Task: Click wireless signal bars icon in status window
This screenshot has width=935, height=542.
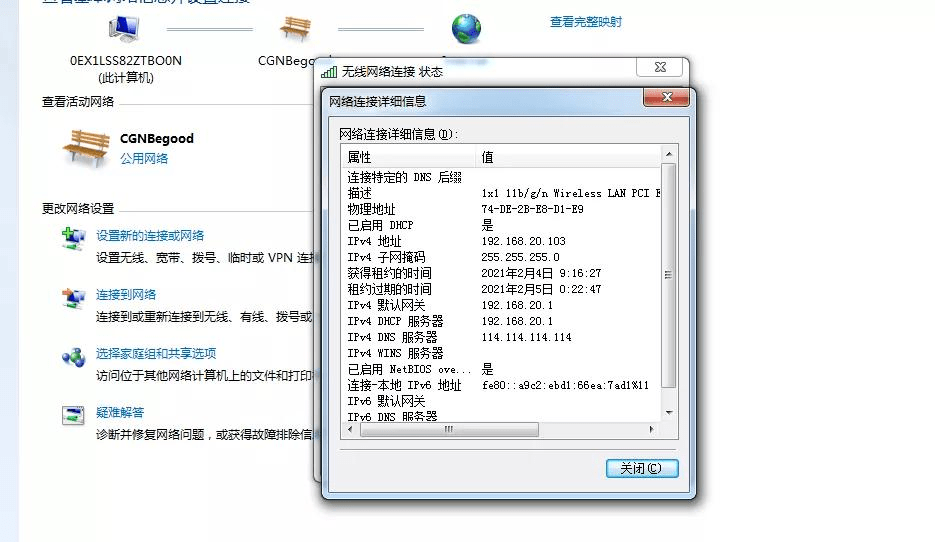Action: [x=329, y=72]
